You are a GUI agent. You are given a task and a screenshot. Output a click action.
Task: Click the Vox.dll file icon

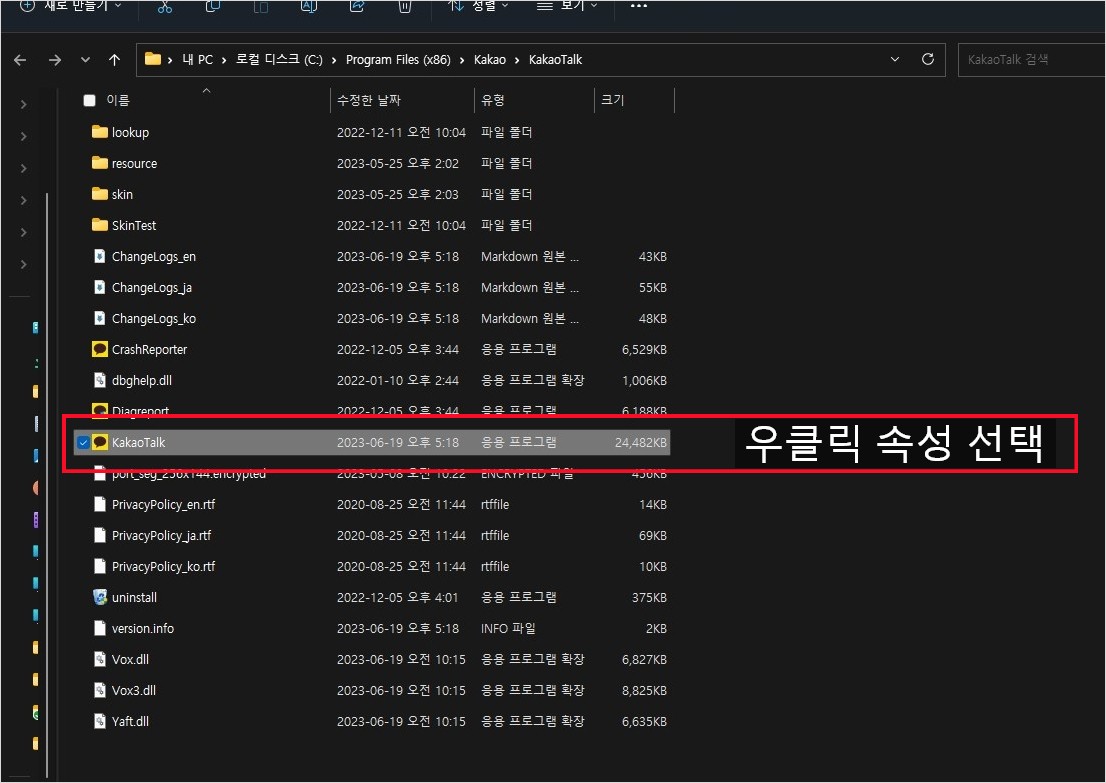point(99,660)
